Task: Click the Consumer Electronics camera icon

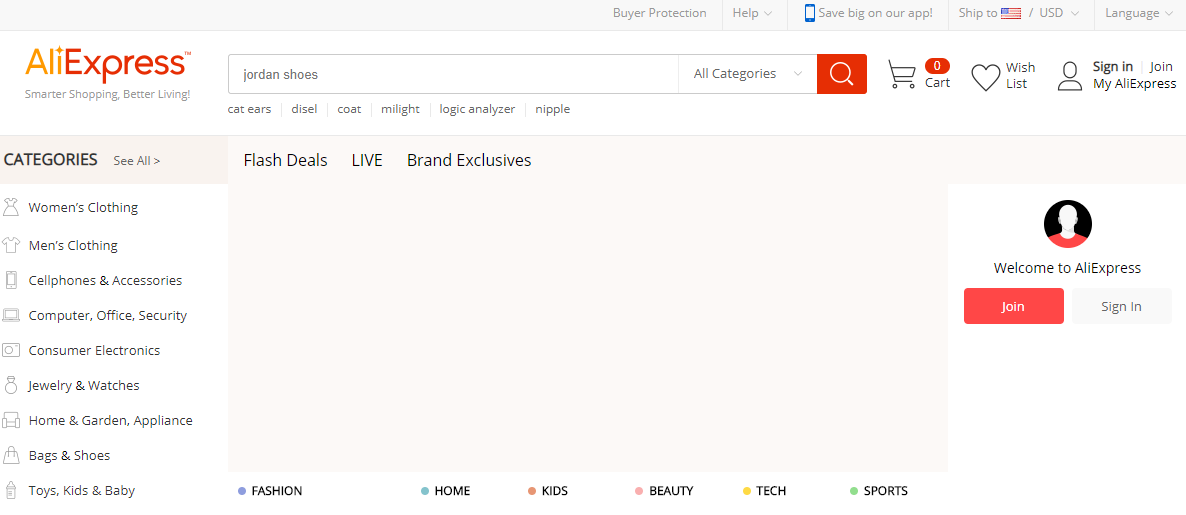Action: coord(11,350)
